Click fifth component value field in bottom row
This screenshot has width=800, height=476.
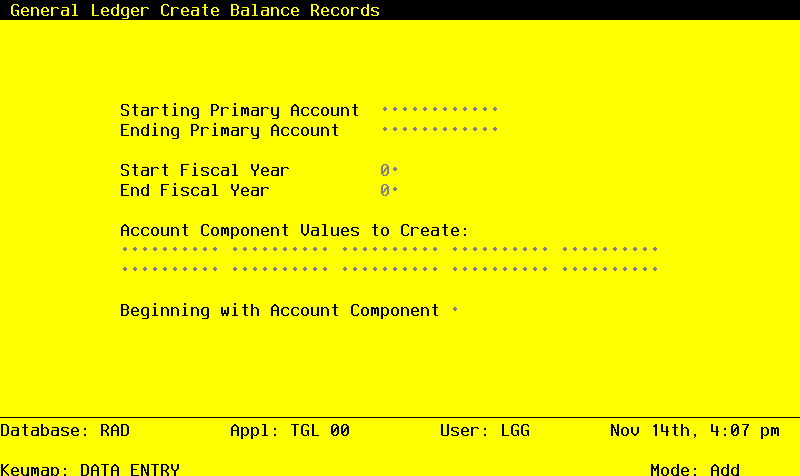[x=611, y=269]
